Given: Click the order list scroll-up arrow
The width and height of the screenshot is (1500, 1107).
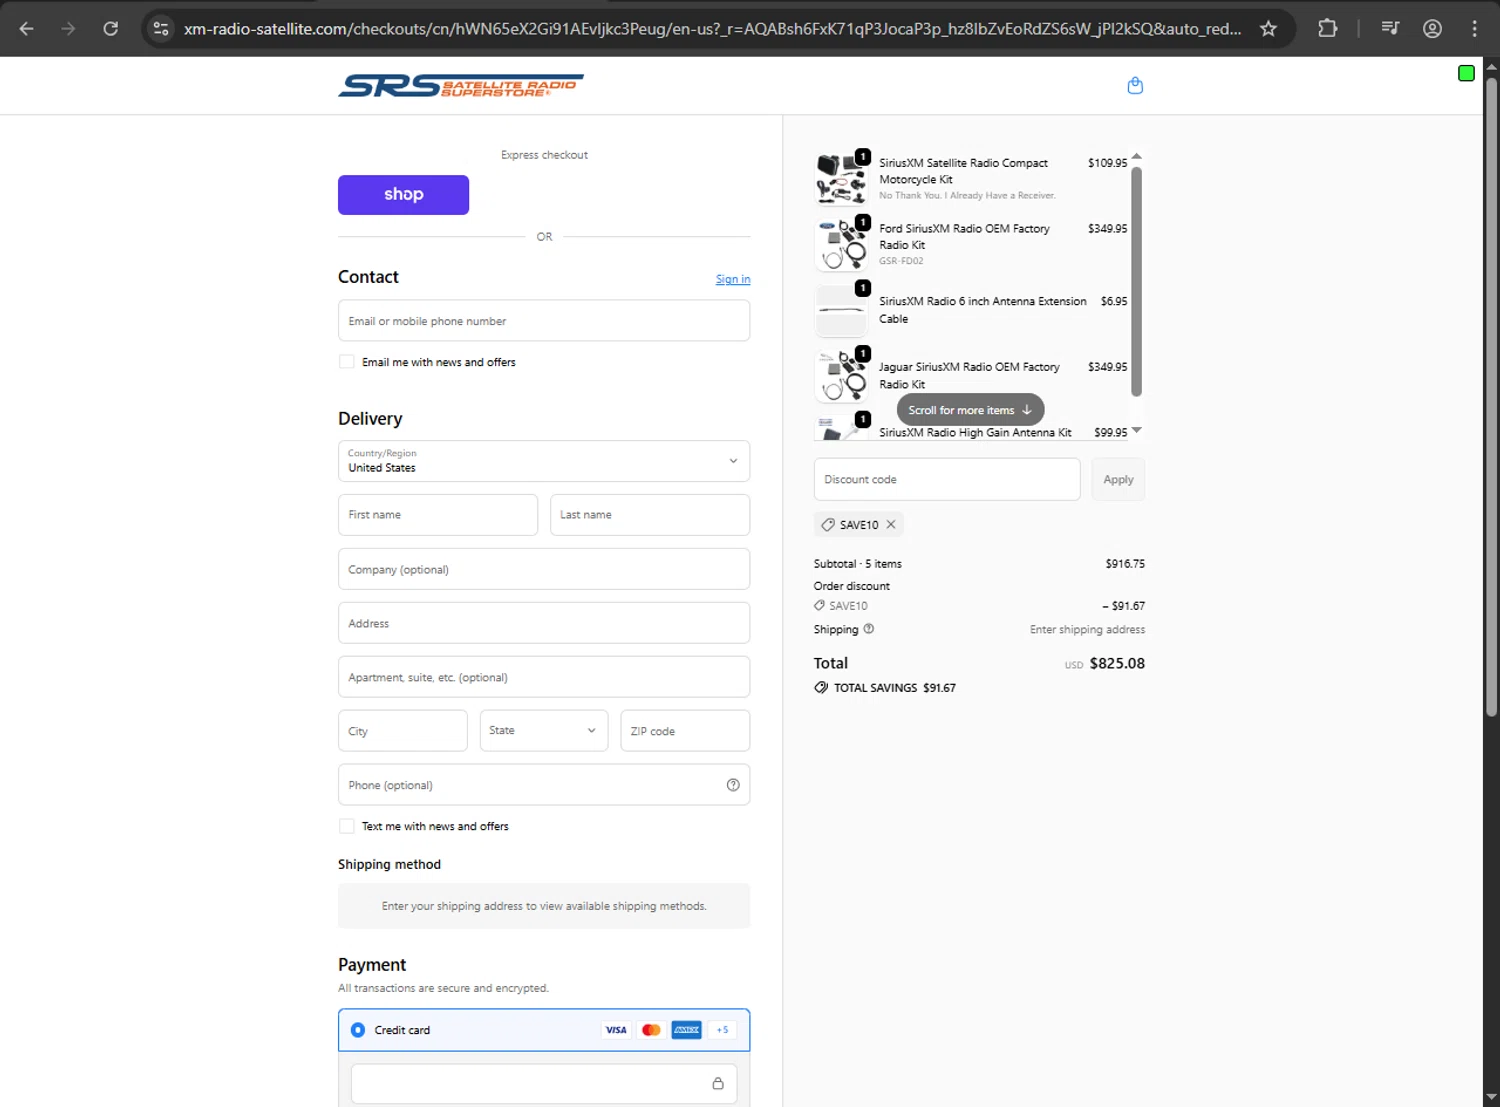Looking at the screenshot, I should click(1136, 157).
